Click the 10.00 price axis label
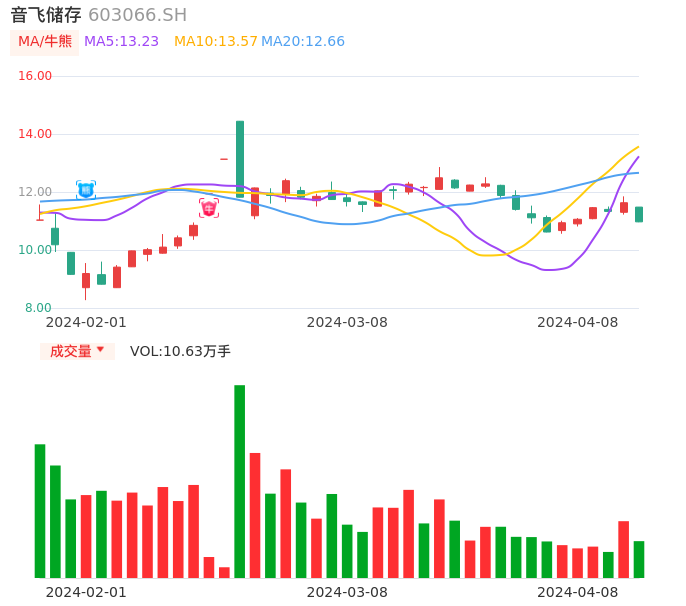This screenshot has height=606, width=686. (x=35, y=250)
